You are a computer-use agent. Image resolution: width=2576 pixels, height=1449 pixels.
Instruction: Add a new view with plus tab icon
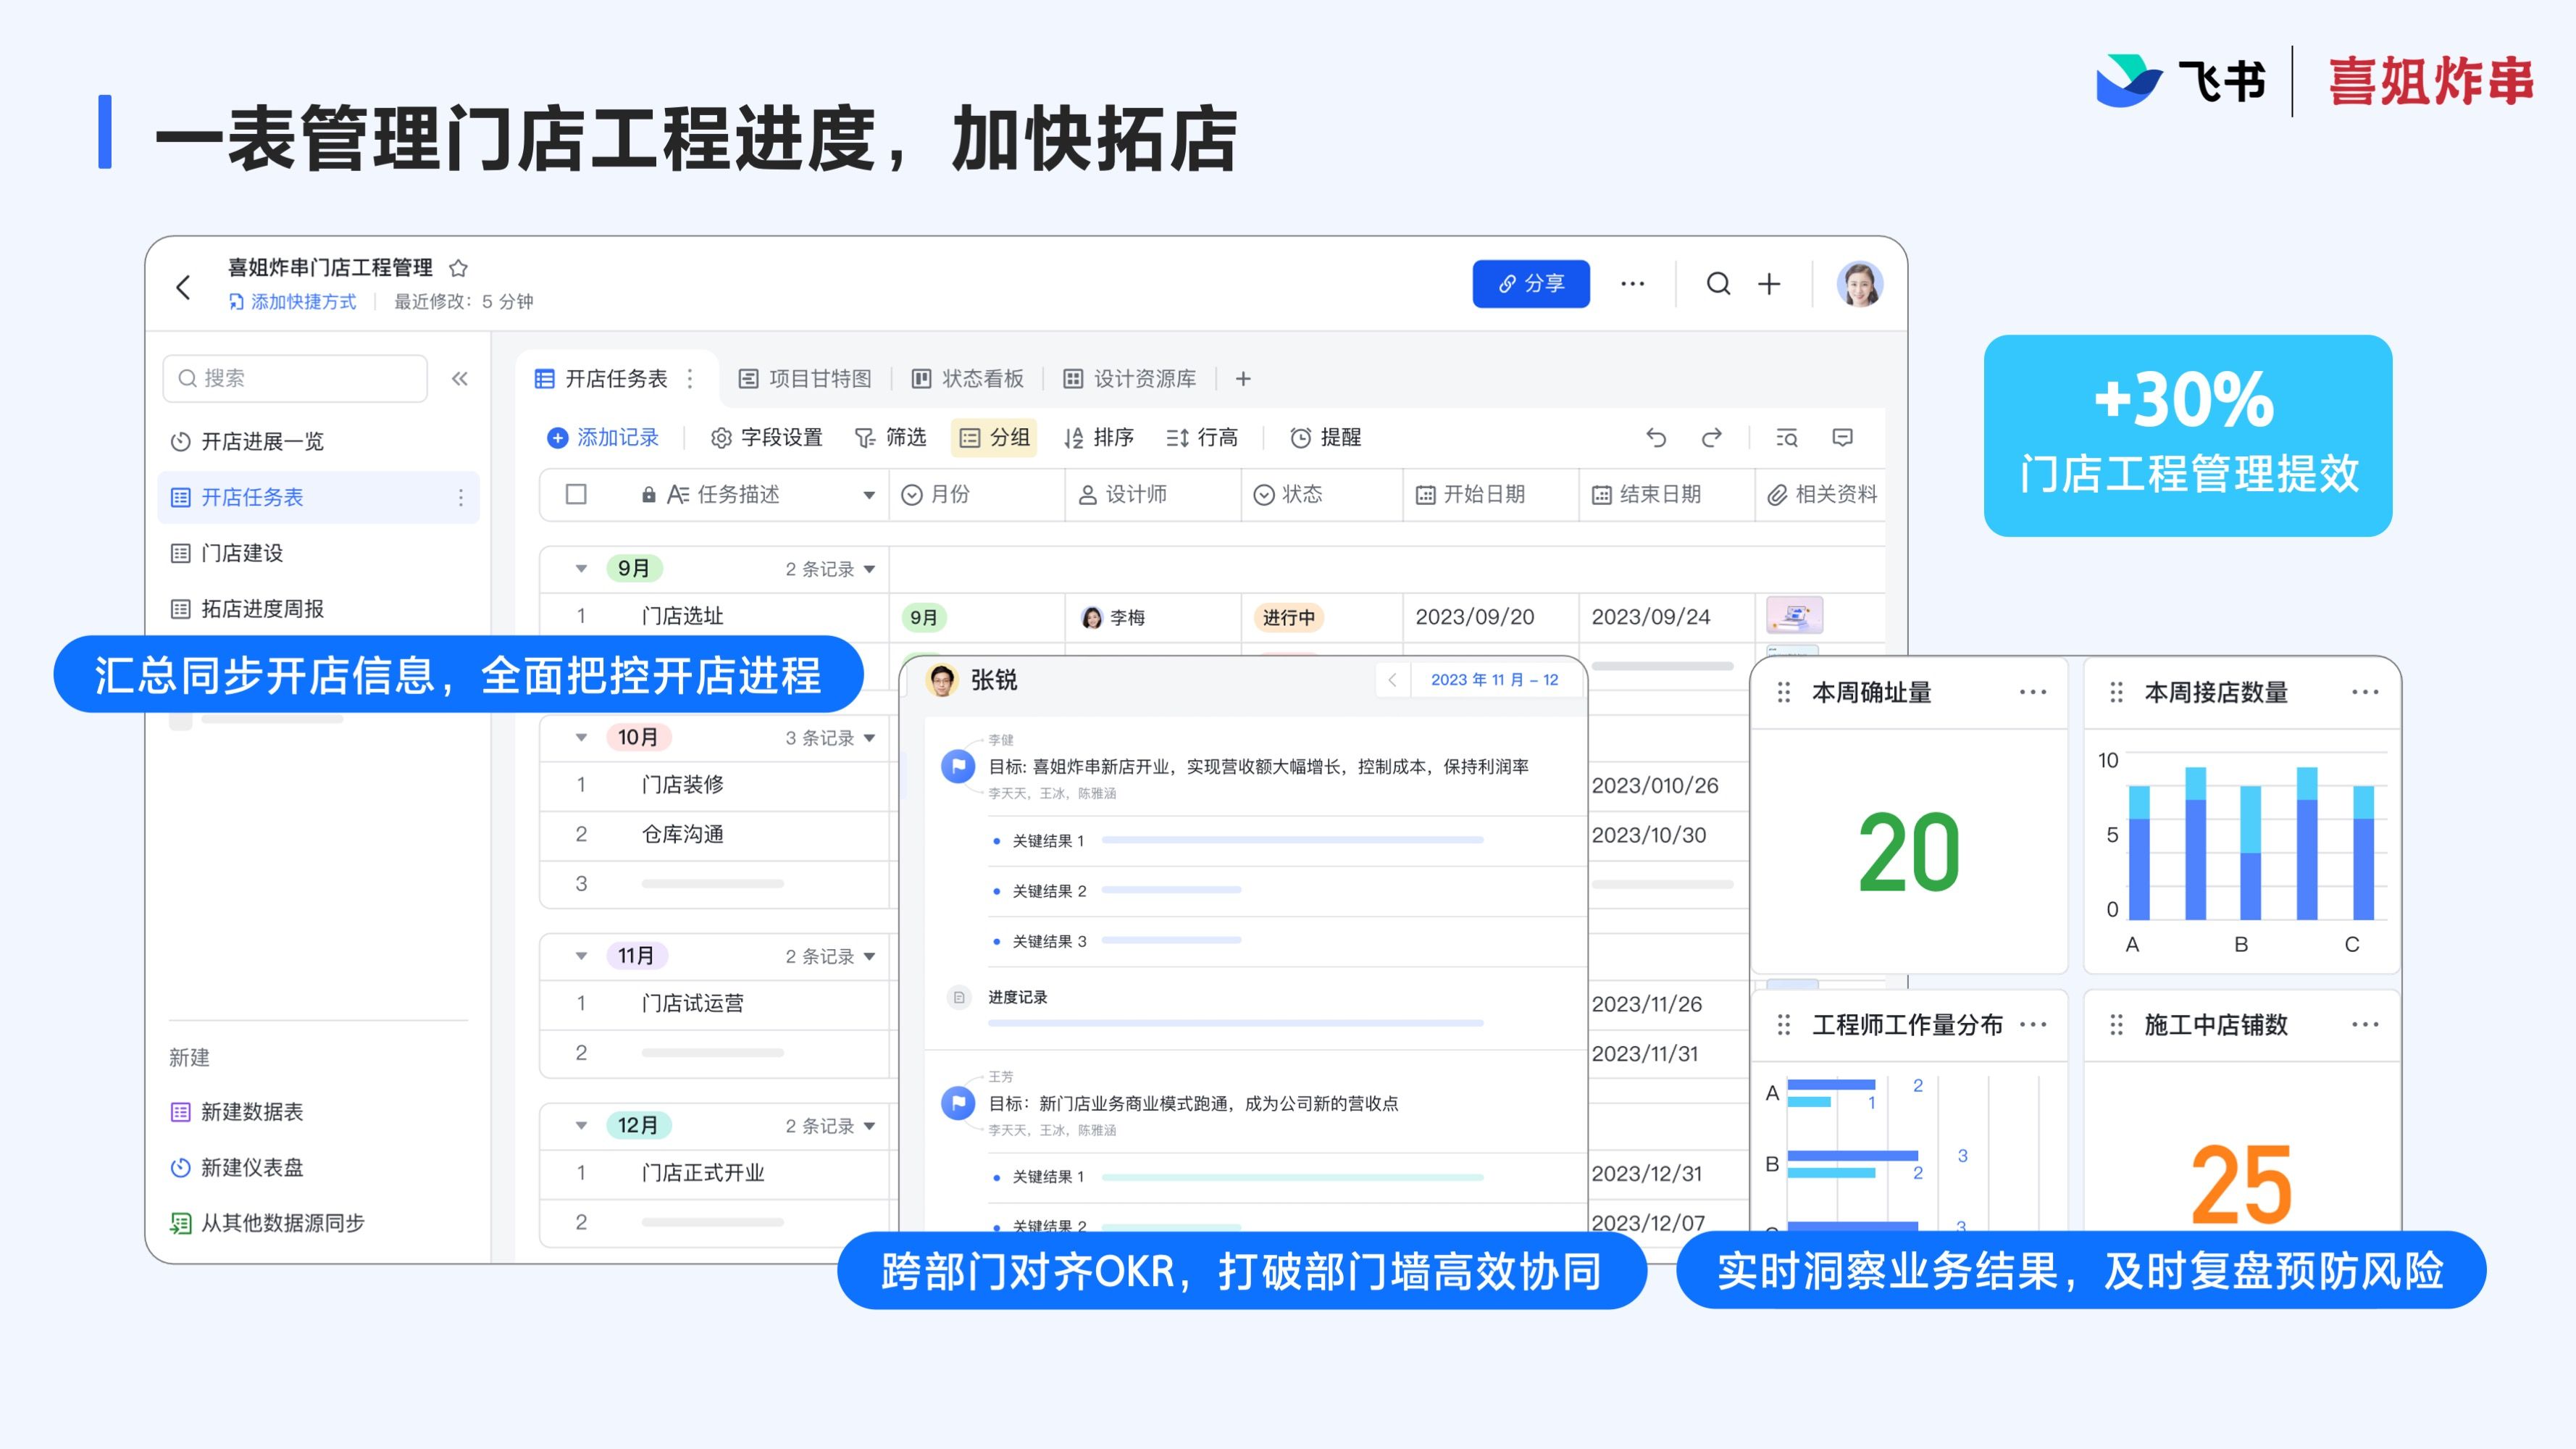point(1243,378)
